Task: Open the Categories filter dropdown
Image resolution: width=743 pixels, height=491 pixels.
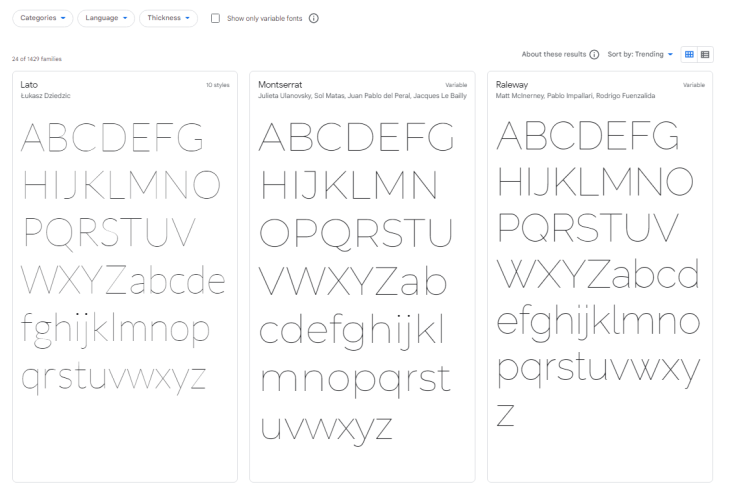Action: click(x=43, y=18)
